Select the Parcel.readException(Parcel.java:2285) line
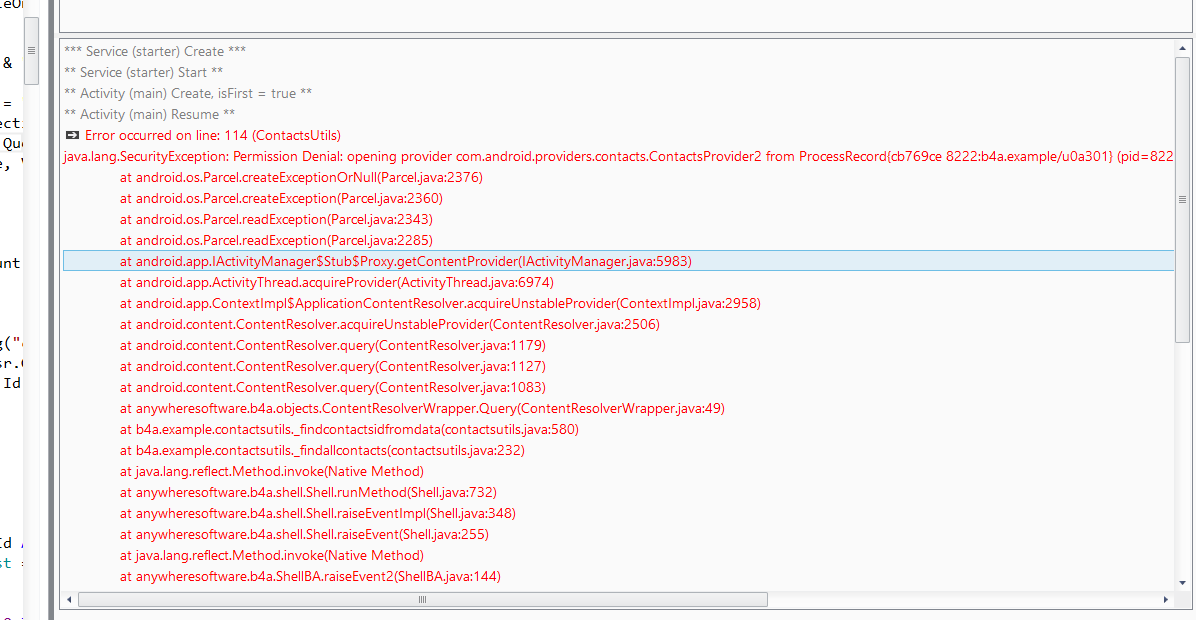The height and width of the screenshot is (620, 1196). 276,240
